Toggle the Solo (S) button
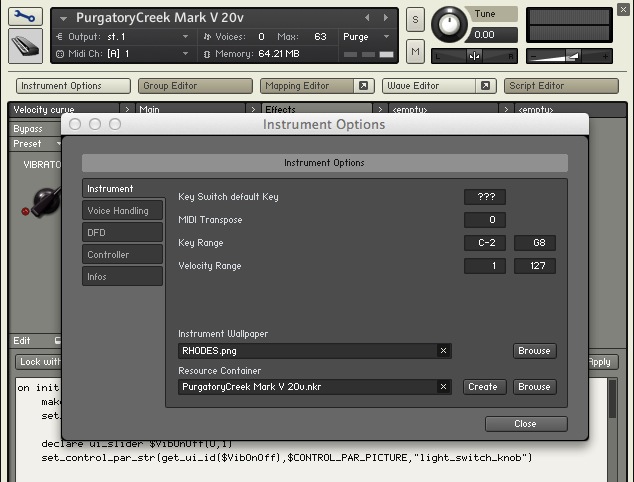 [415, 21]
